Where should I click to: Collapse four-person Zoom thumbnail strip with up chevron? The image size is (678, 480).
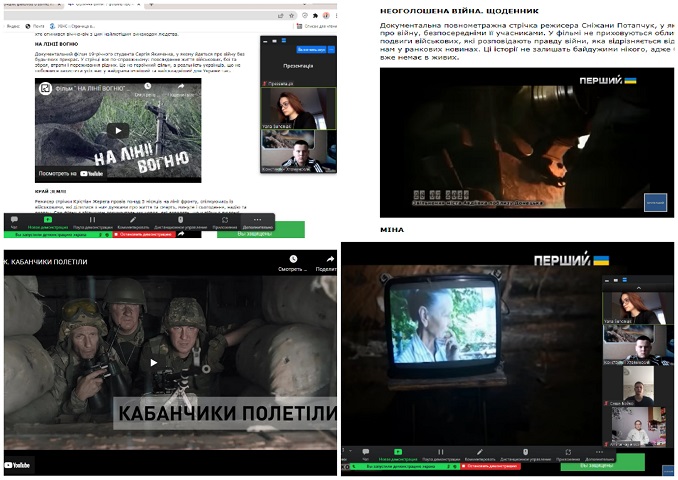(639, 288)
